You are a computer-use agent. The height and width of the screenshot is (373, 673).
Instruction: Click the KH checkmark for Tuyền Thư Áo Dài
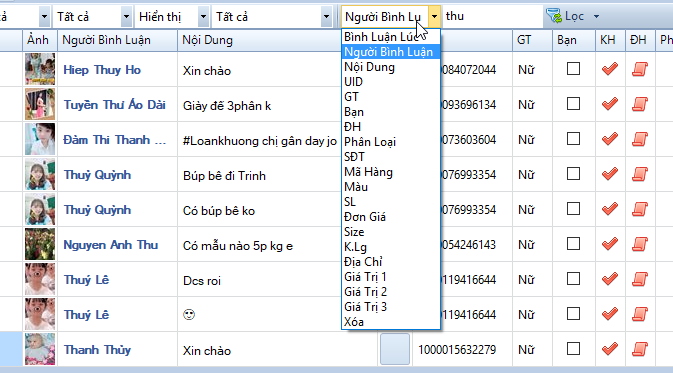coord(609,104)
